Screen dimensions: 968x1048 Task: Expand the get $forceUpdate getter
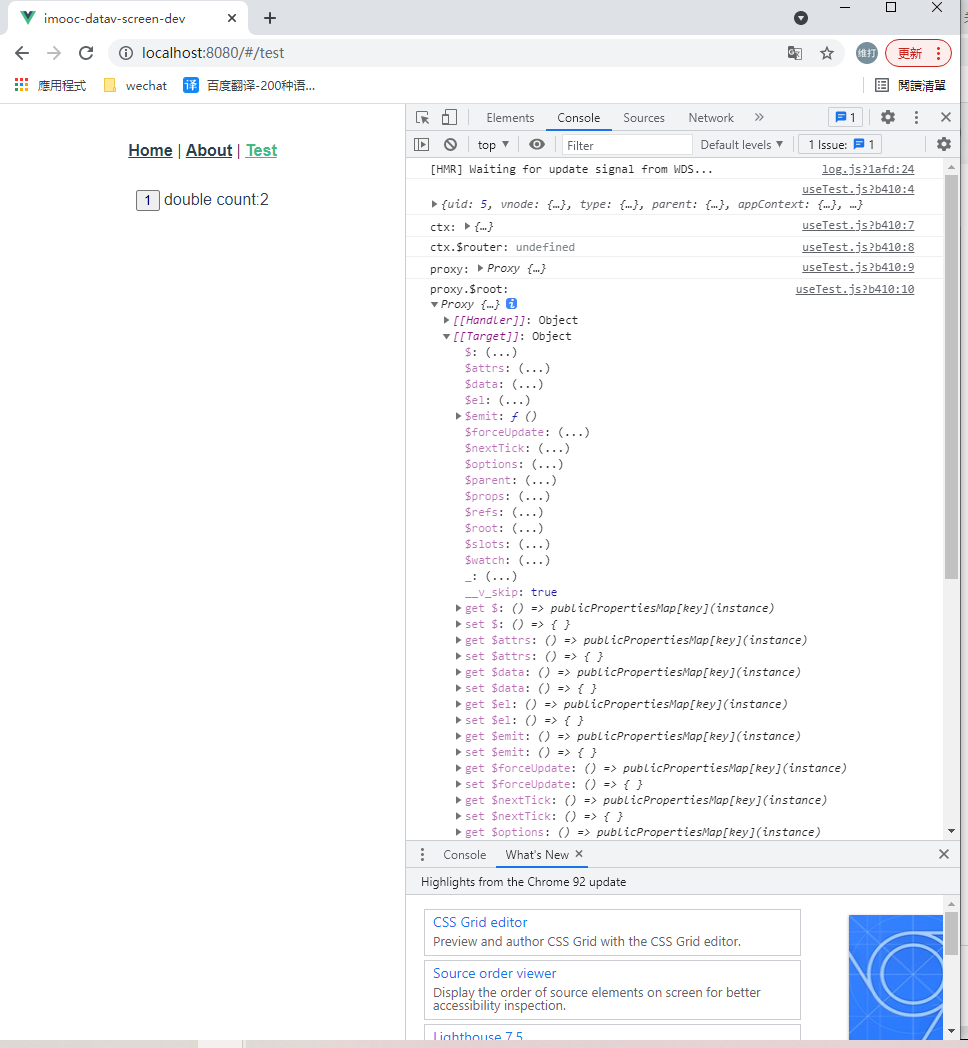pyautogui.click(x=459, y=769)
